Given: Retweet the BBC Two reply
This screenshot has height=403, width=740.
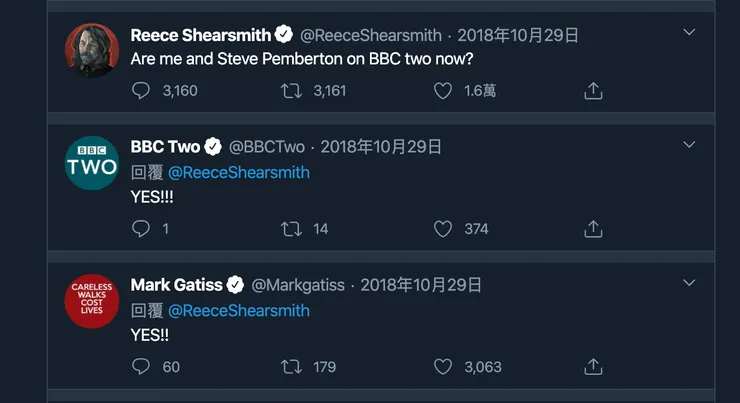Looking at the screenshot, I should pyautogui.click(x=291, y=229).
